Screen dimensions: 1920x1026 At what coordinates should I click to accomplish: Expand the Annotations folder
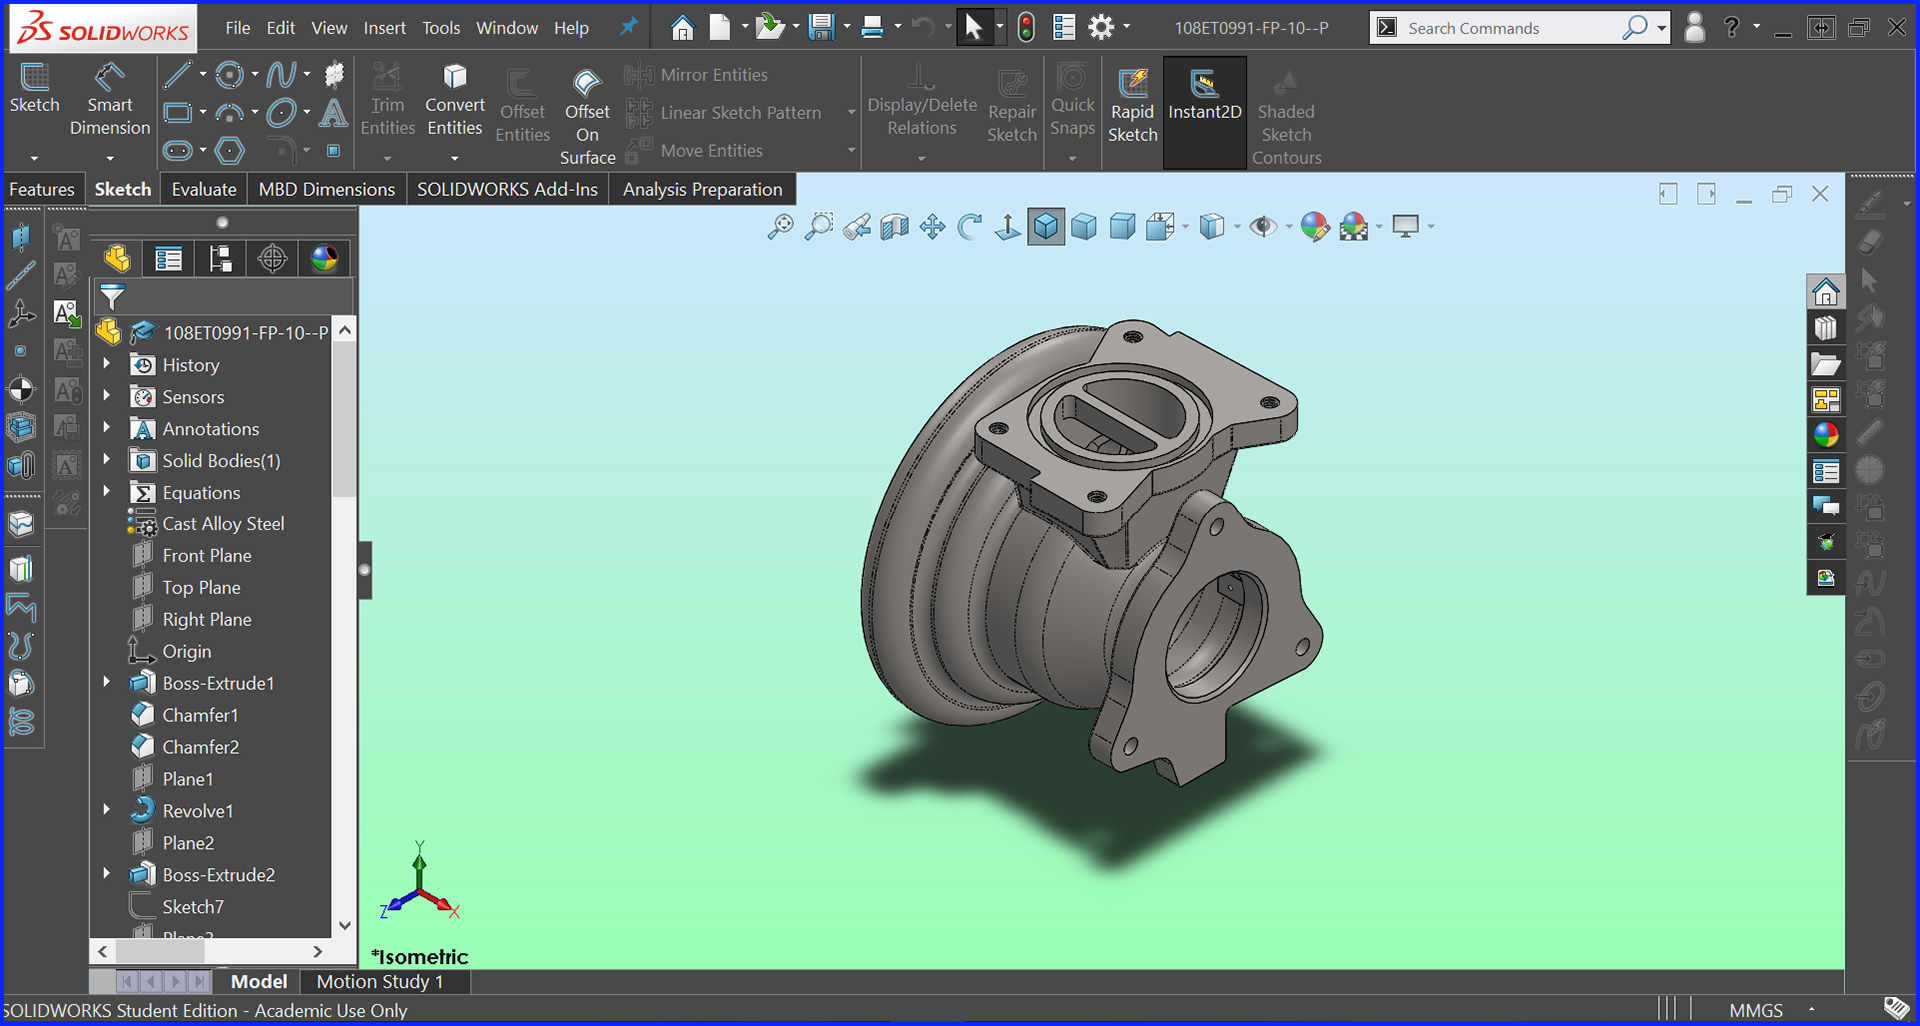[x=107, y=428]
